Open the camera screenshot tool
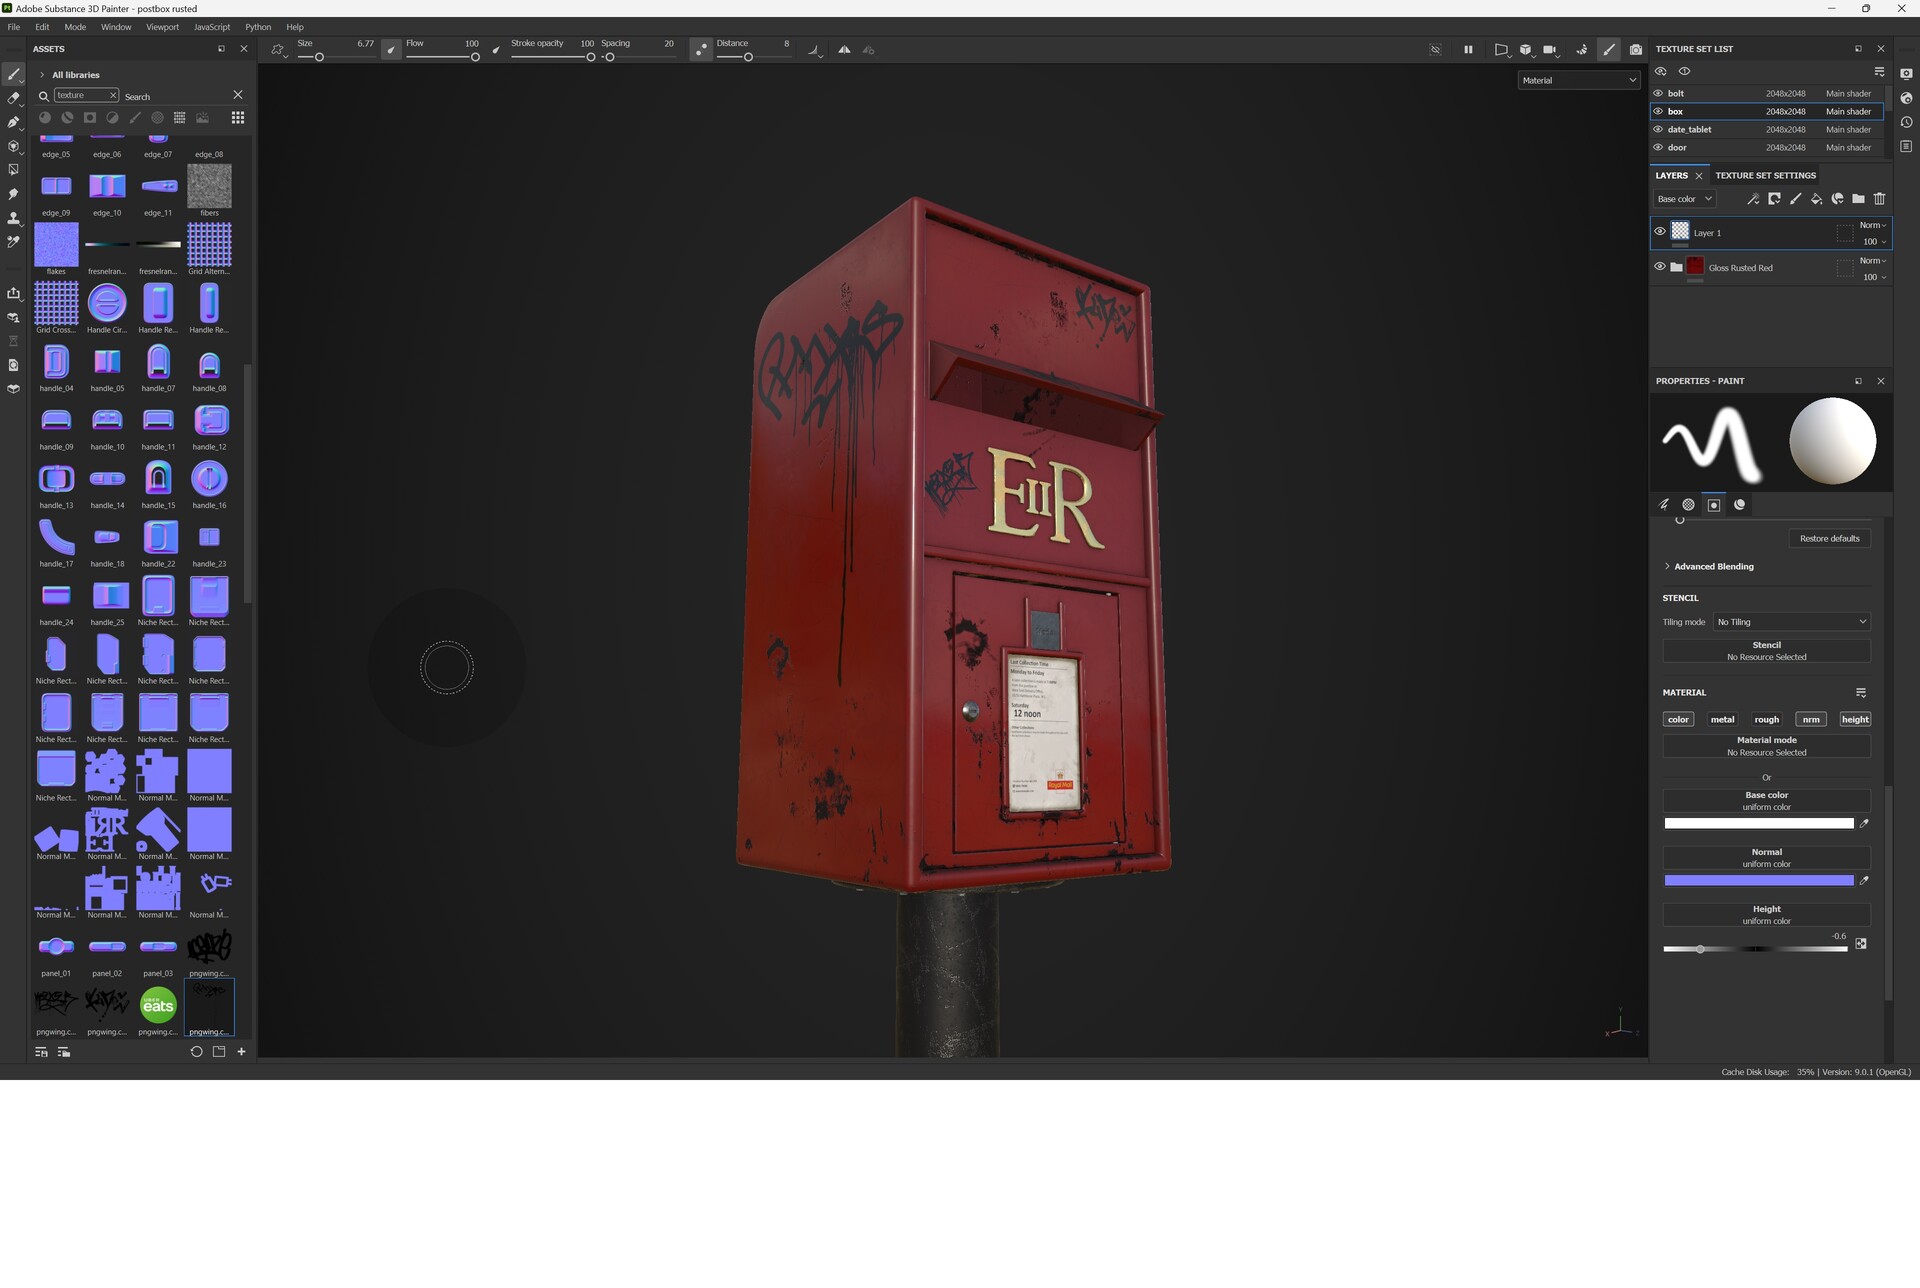The image size is (1920, 1288). [x=1637, y=49]
